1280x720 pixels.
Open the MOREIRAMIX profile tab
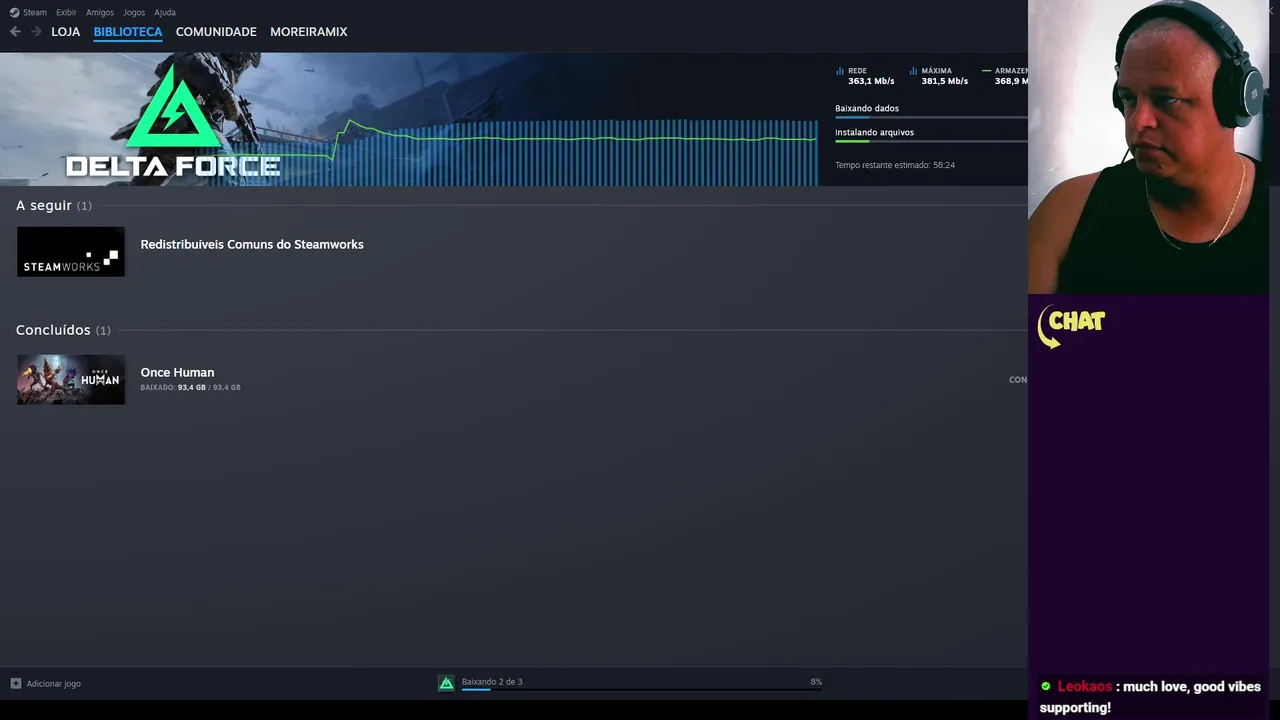tap(309, 32)
